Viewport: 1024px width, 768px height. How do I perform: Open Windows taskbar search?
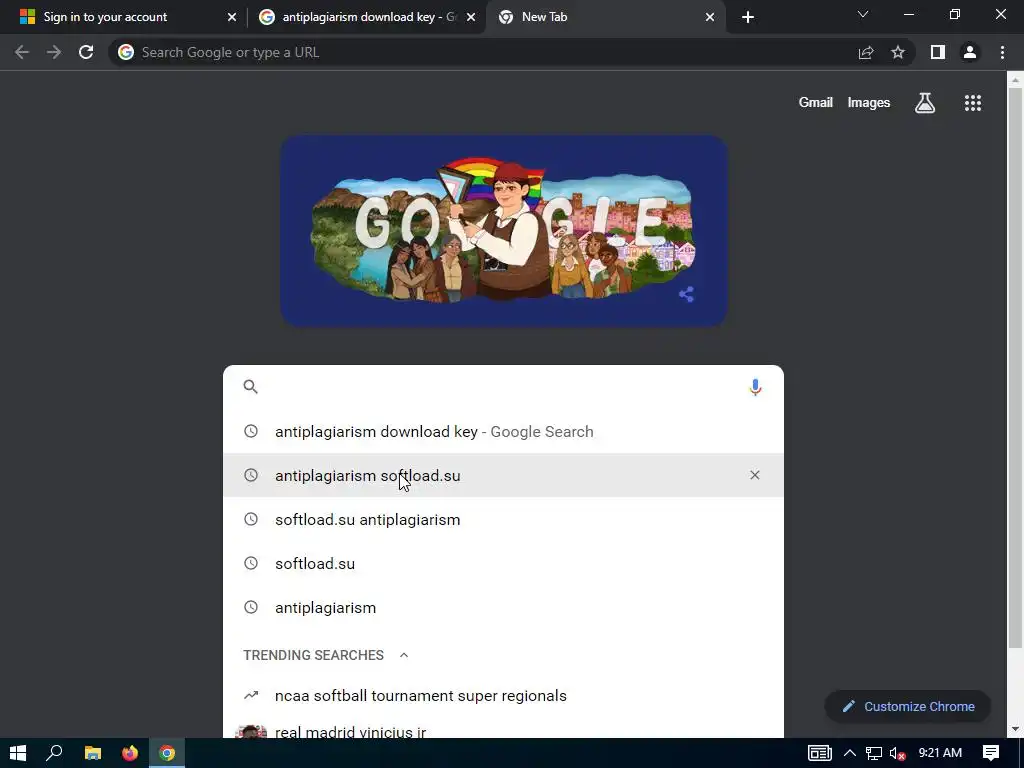pos(54,753)
